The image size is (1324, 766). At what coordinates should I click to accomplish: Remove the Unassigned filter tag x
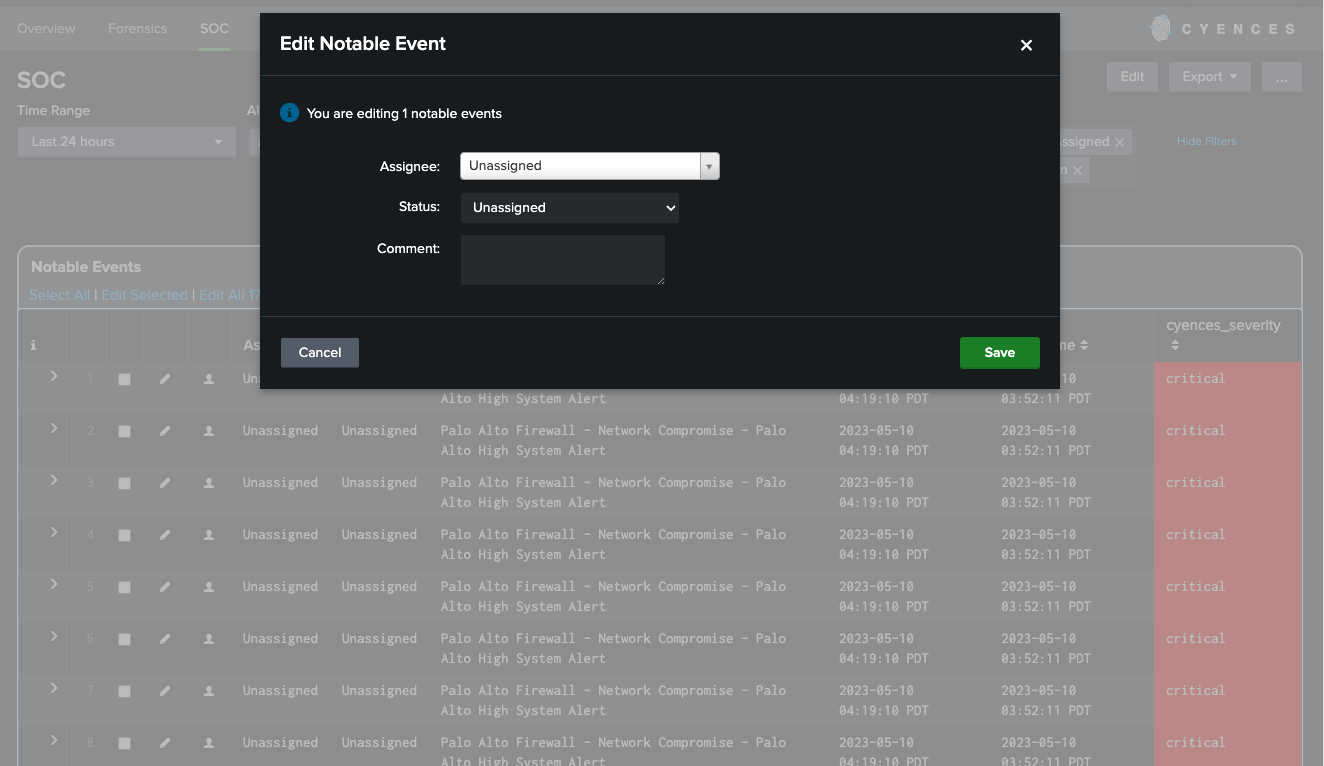(x=1119, y=142)
